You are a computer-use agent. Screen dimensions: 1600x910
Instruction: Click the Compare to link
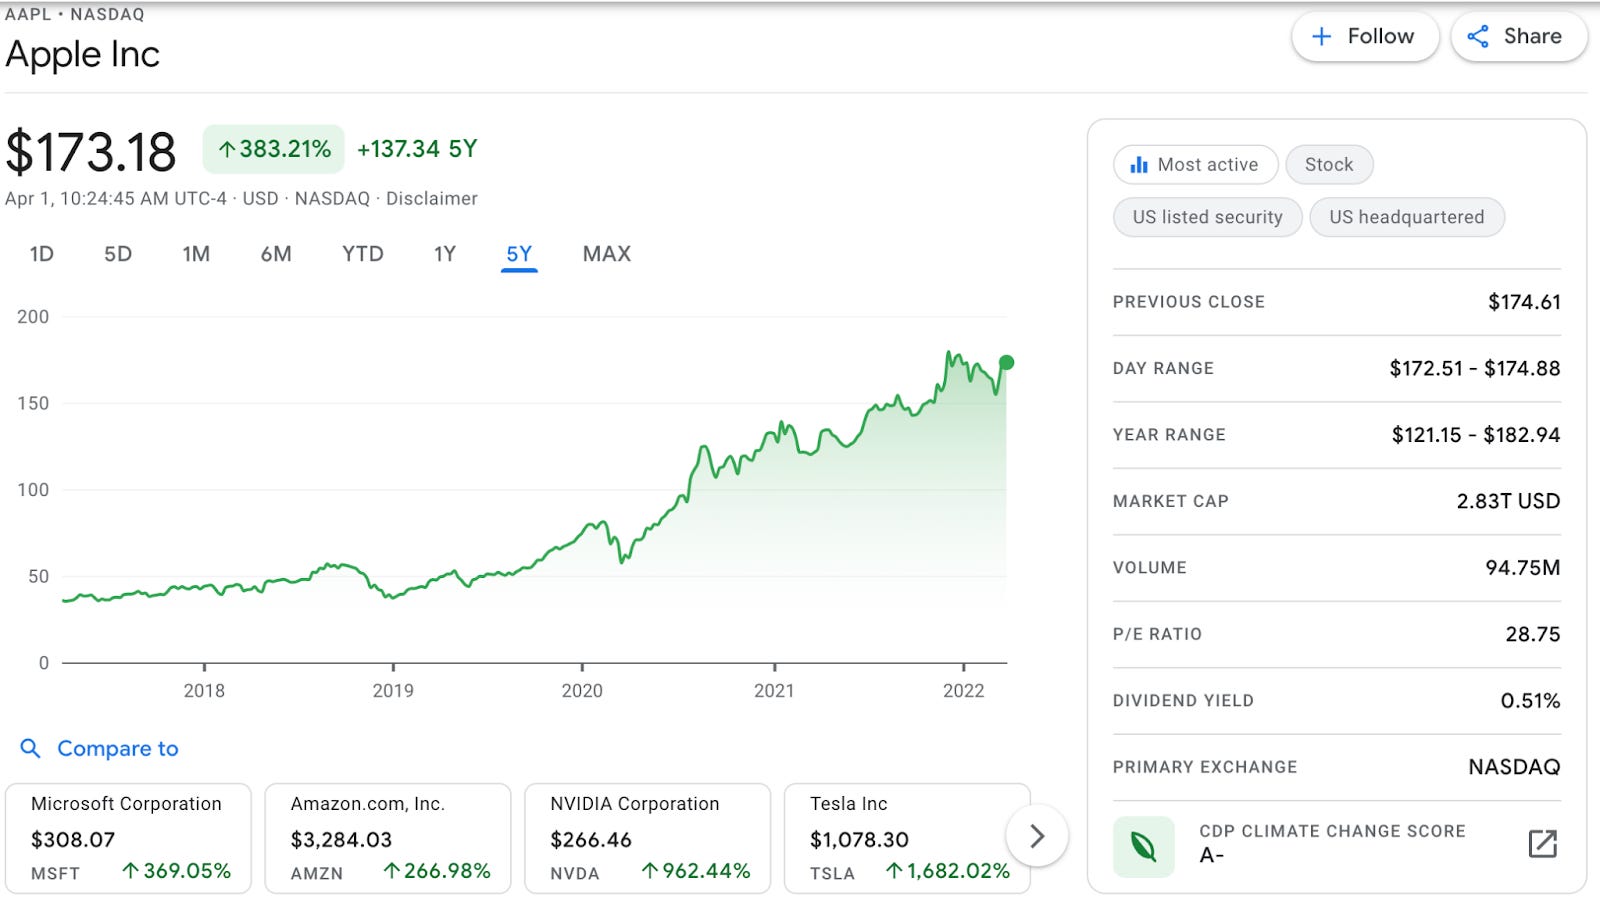118,748
